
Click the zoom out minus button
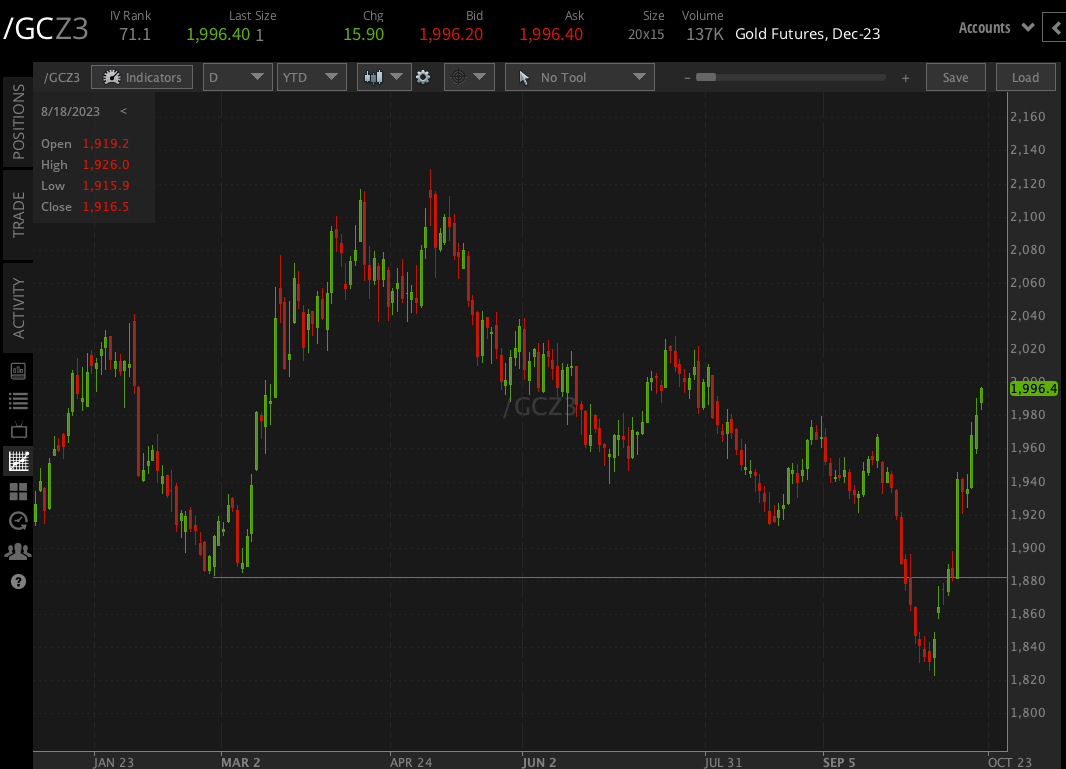coord(687,78)
